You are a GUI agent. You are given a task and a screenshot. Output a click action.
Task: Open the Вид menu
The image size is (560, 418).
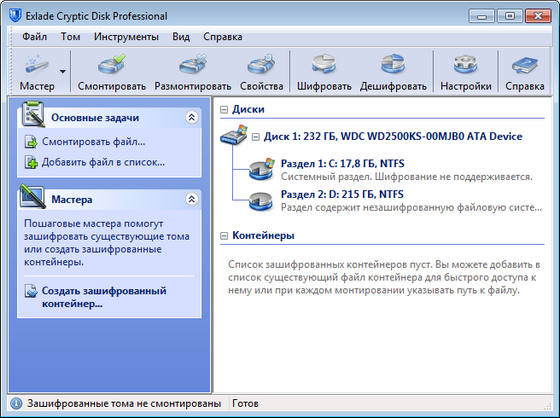click(181, 36)
